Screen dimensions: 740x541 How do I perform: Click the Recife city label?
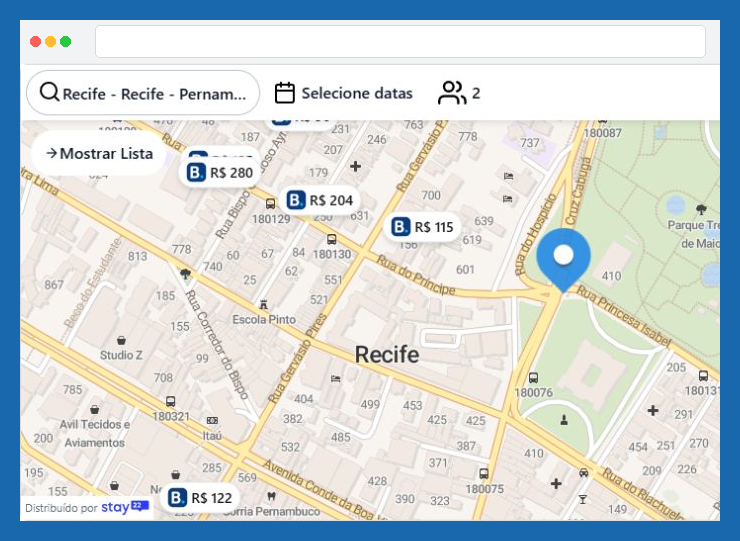click(x=387, y=354)
